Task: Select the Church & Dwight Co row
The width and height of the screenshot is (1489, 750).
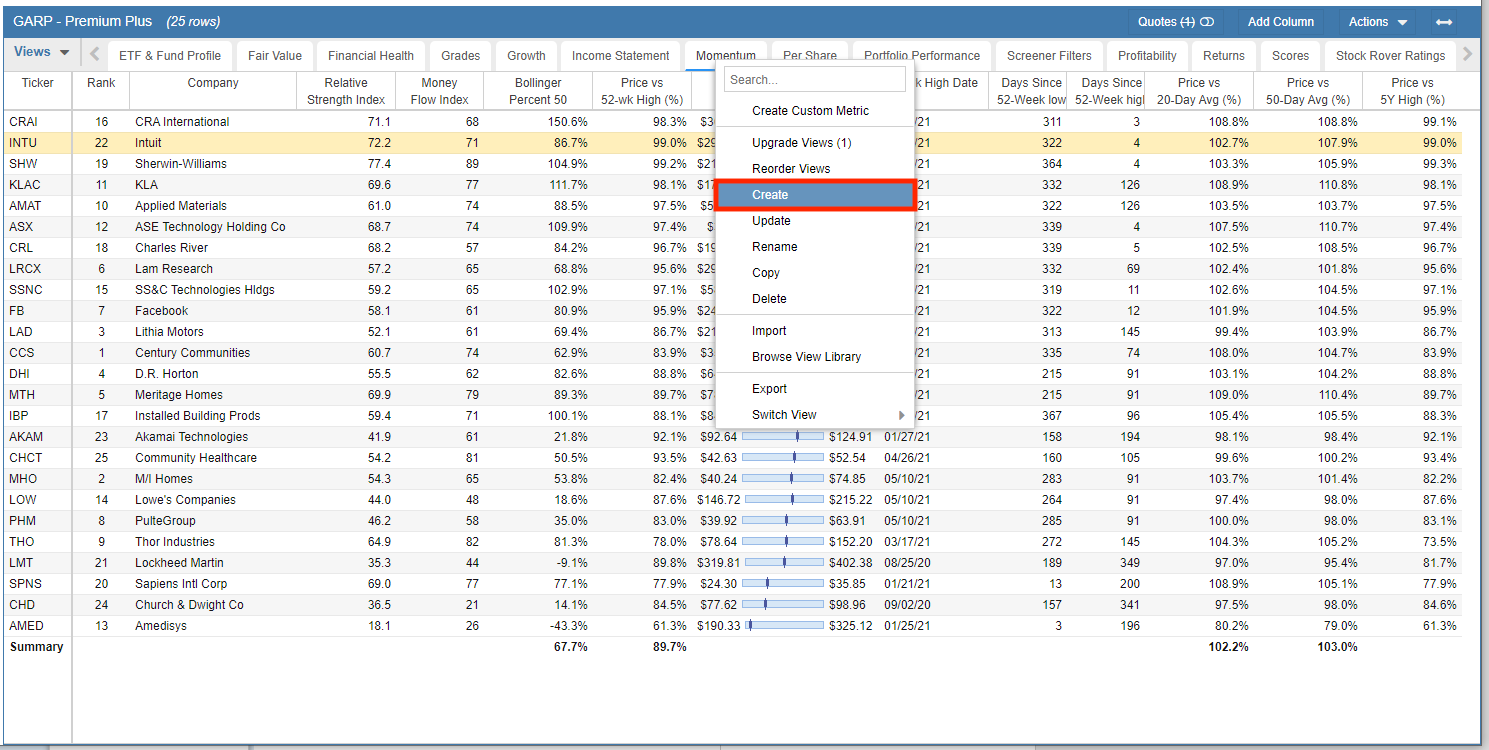Action: (x=190, y=605)
